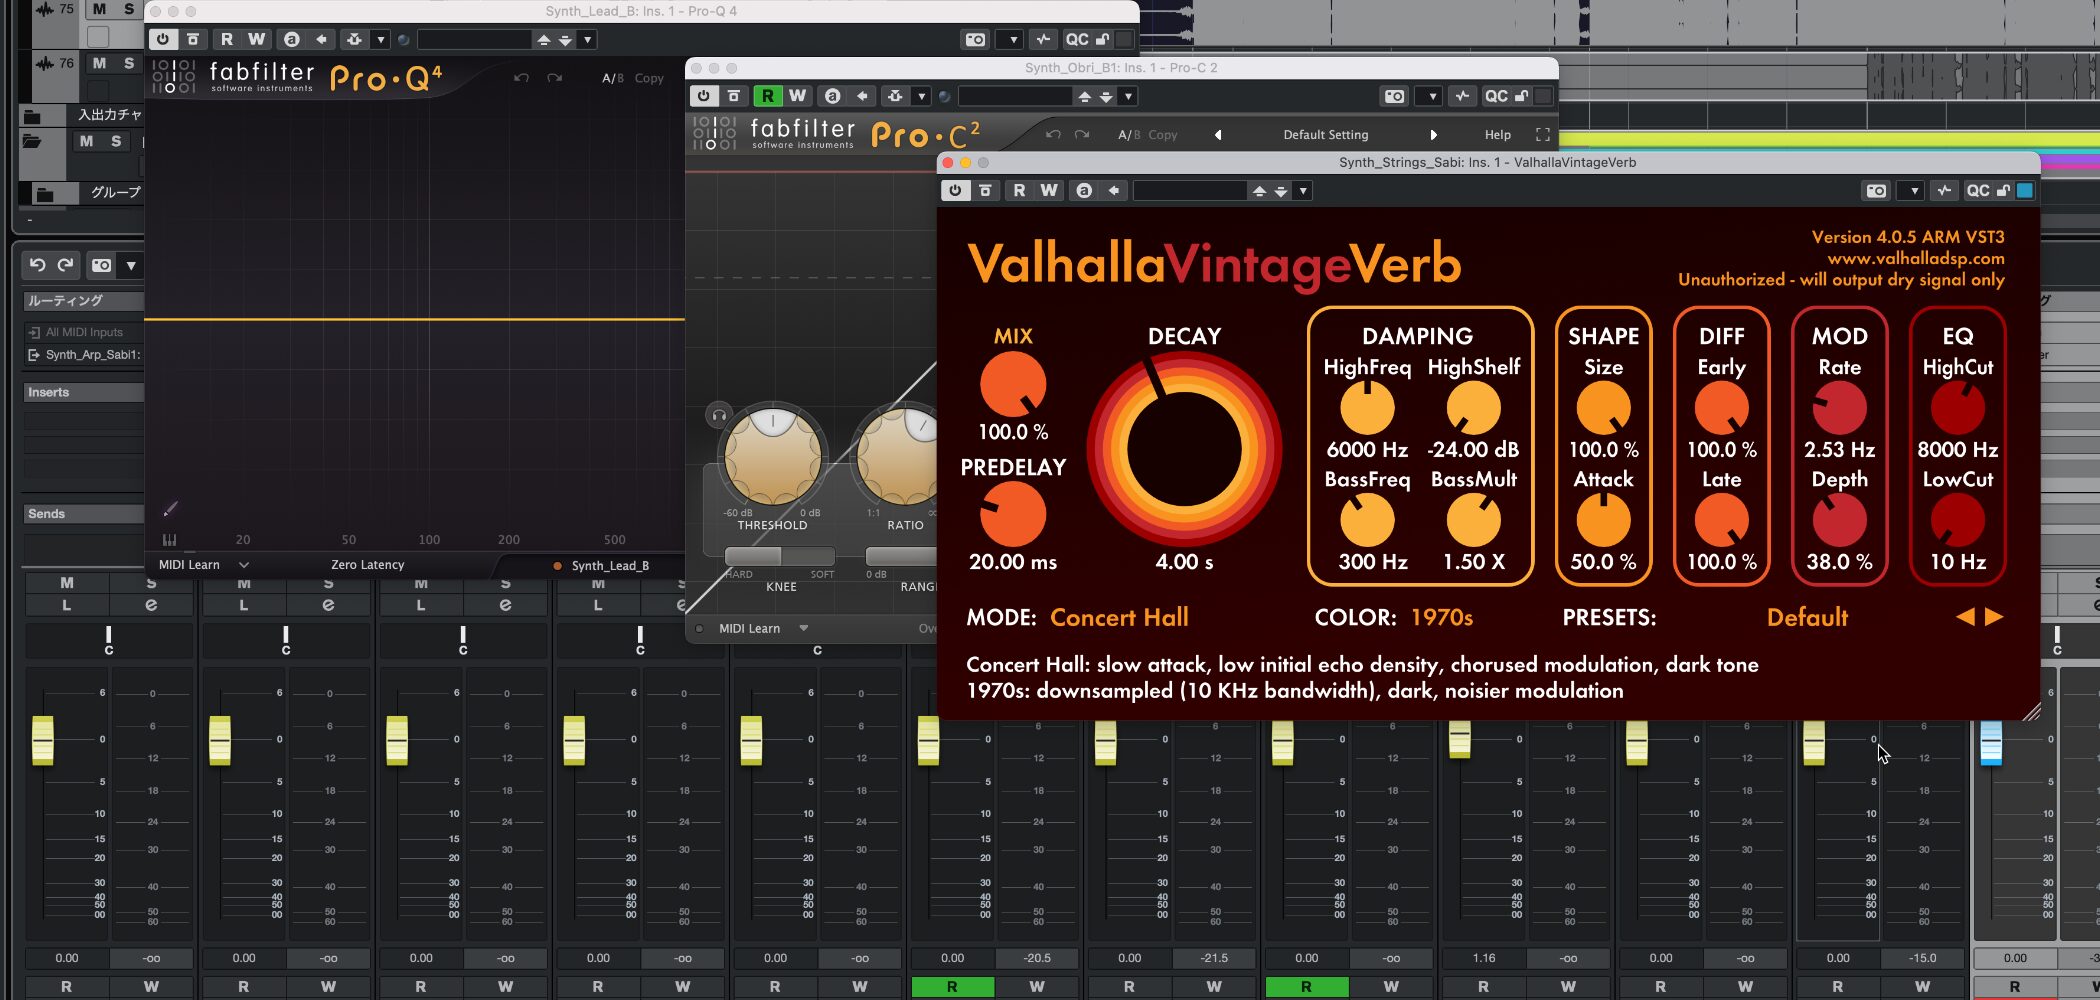Image resolution: width=2100 pixels, height=1000 pixels.
Task: Select previous preset with left arrow
Action: [1965, 617]
